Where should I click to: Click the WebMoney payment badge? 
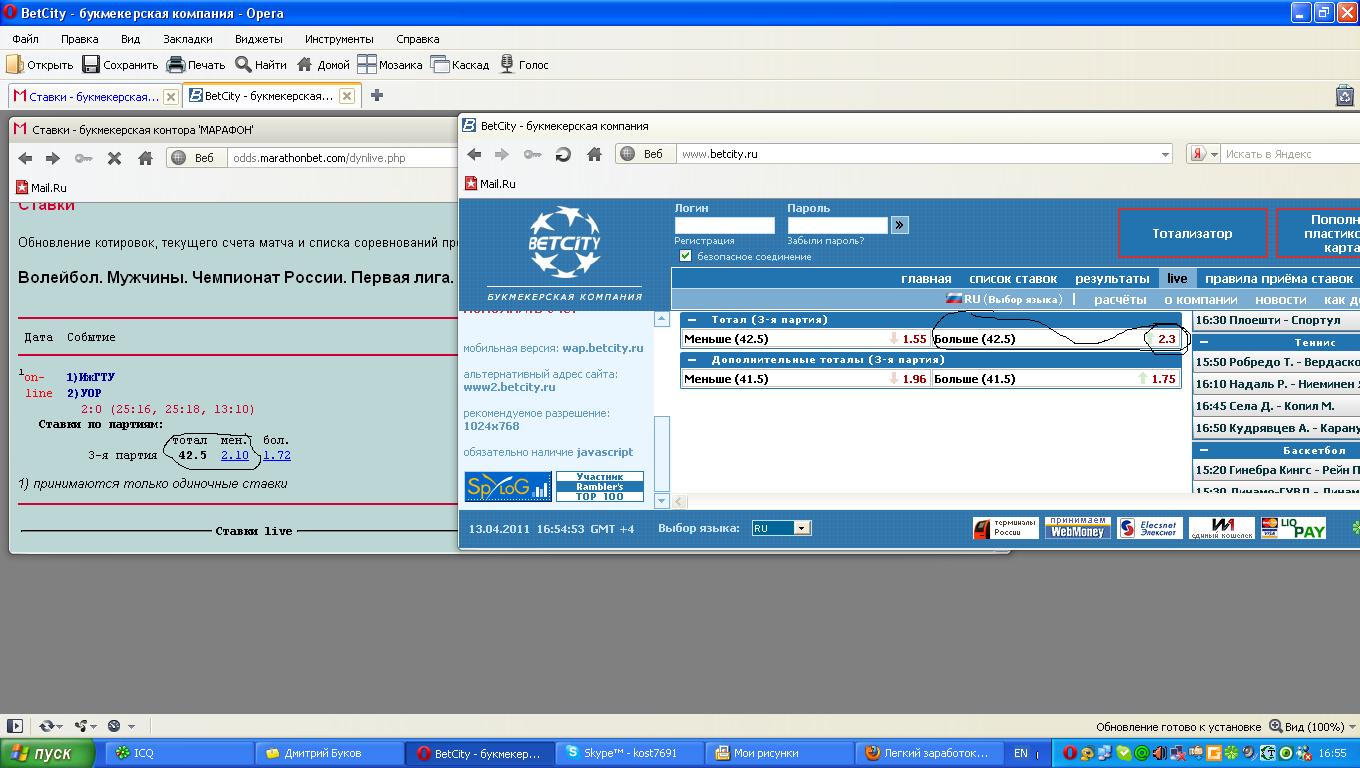coord(1077,528)
